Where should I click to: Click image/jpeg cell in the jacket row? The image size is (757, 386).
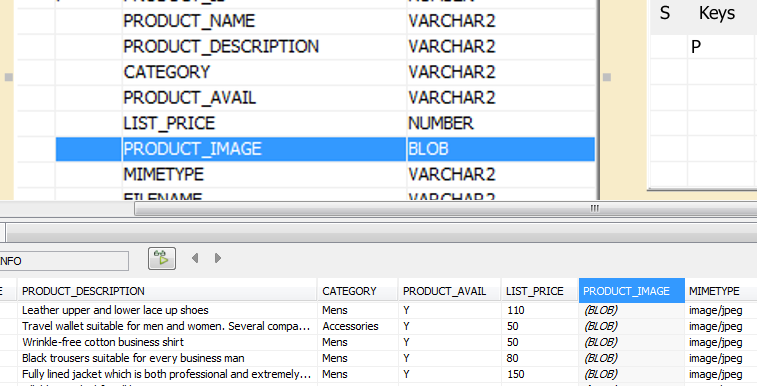(721, 374)
